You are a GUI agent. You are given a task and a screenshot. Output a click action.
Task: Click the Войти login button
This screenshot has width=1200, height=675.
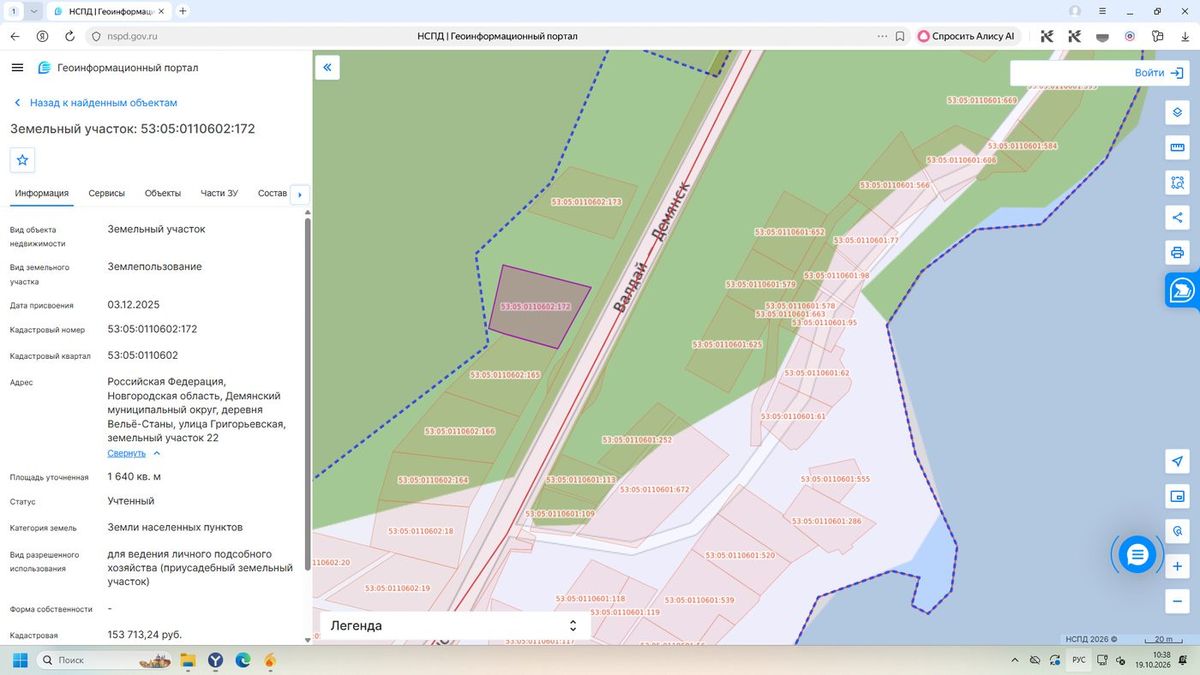pyautogui.click(x=1159, y=73)
